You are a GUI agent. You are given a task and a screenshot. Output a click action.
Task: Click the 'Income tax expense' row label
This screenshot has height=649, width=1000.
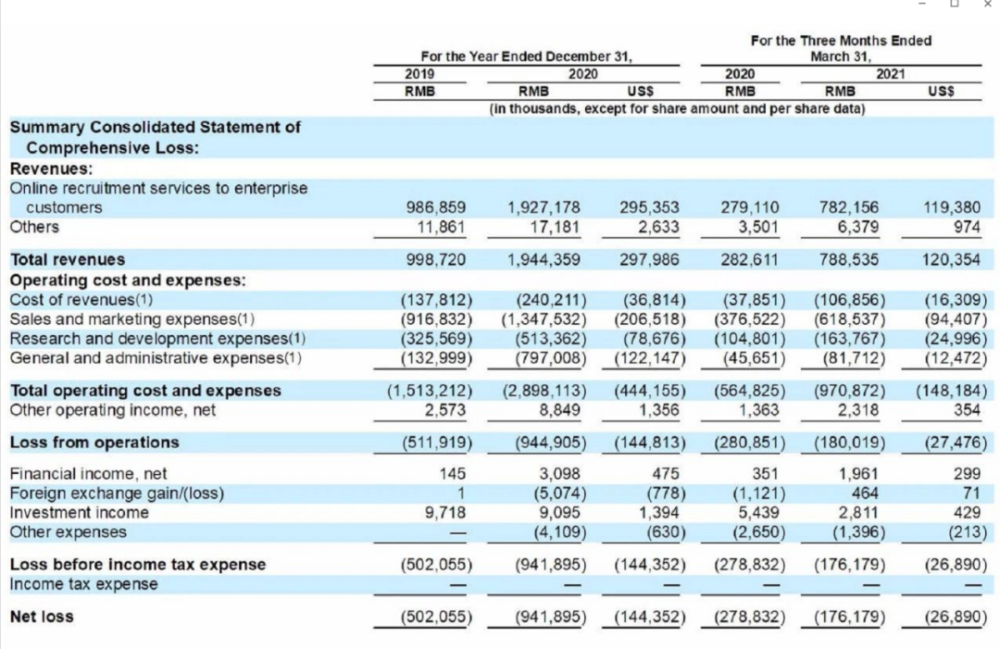coord(84,584)
